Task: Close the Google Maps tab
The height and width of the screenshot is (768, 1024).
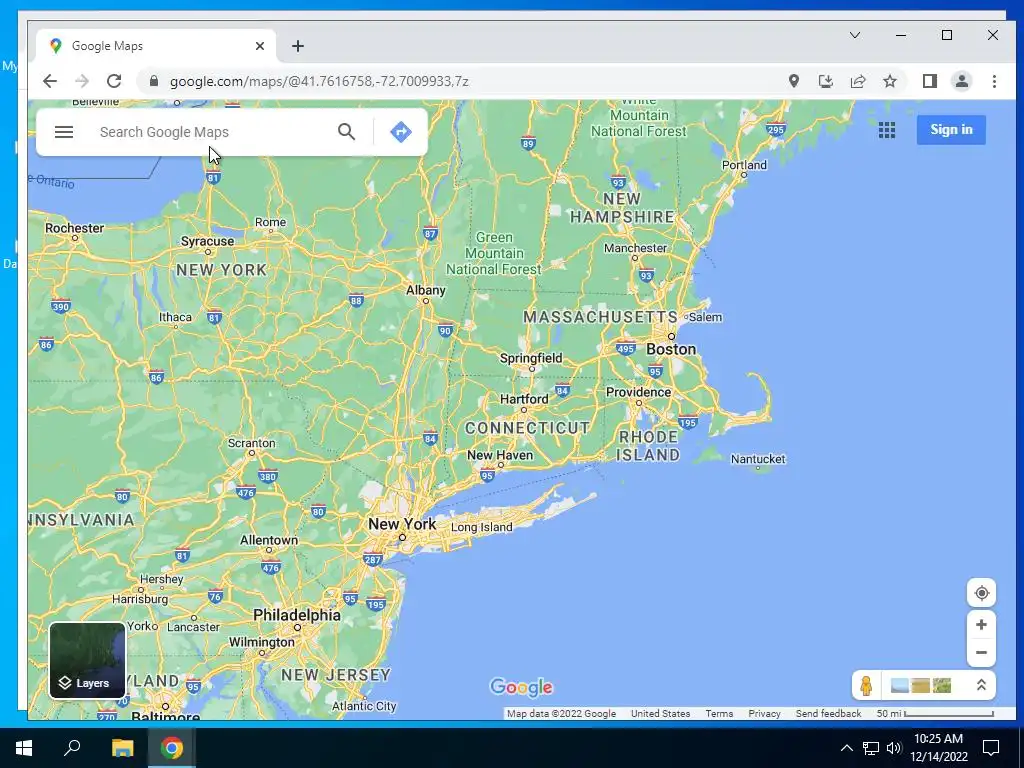Action: 260,46
